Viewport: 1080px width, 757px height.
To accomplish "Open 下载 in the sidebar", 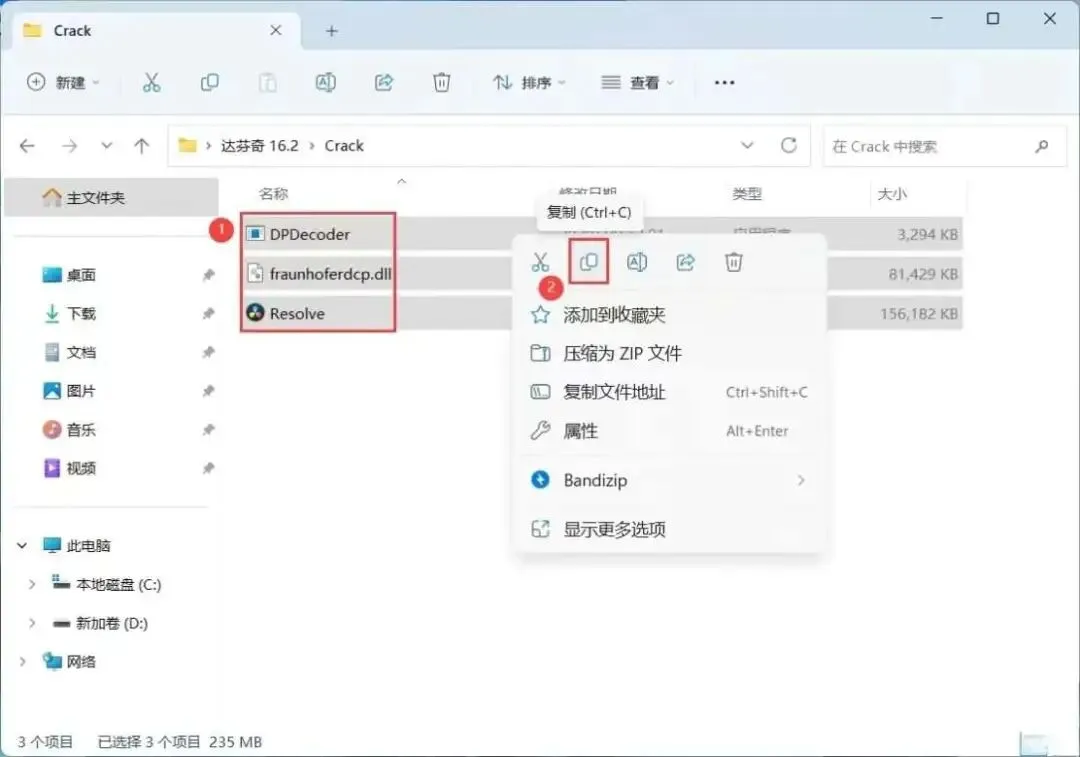I will 81,314.
